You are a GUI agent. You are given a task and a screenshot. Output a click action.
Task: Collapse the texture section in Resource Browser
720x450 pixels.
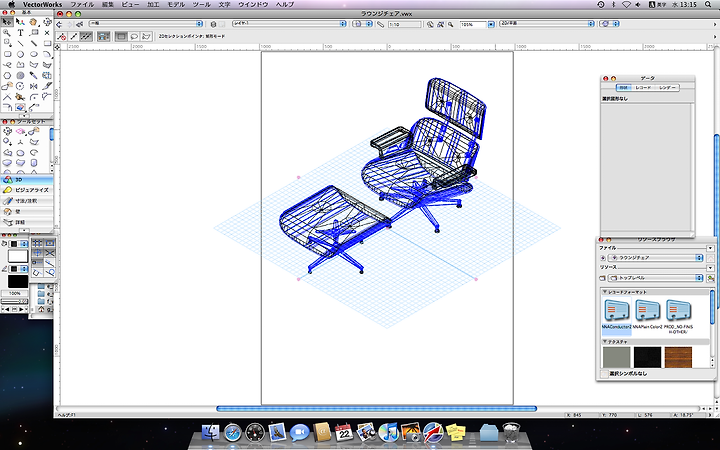pyautogui.click(x=605, y=342)
